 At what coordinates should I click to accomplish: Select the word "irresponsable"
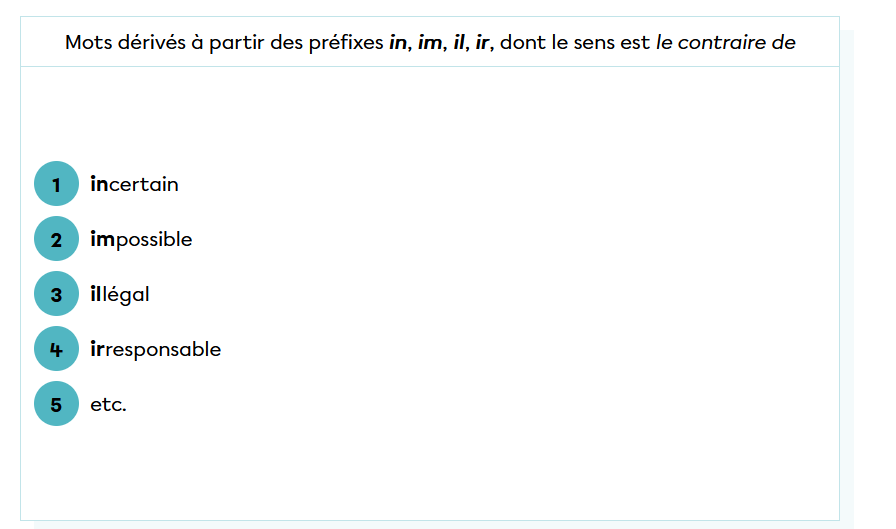[x=156, y=349]
